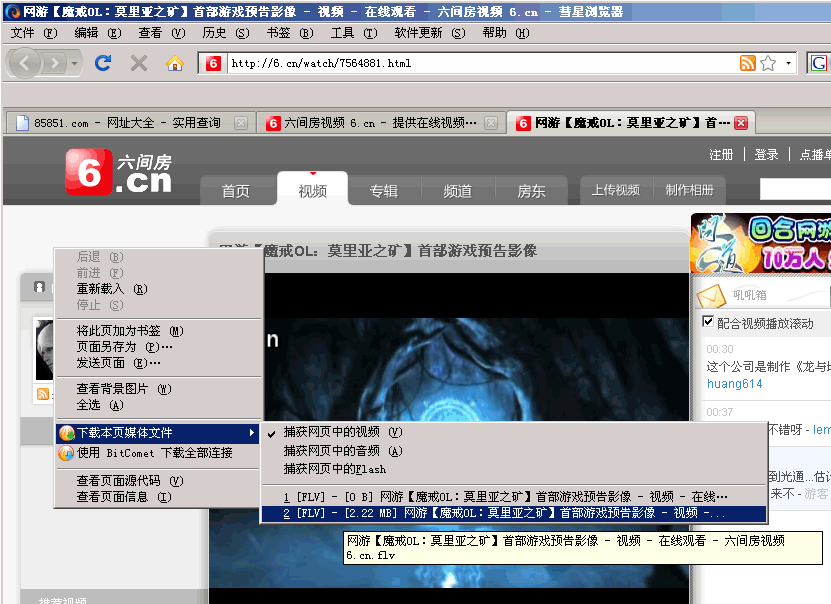
Task: Open the 编辑 menu
Action: pyautogui.click(x=98, y=33)
